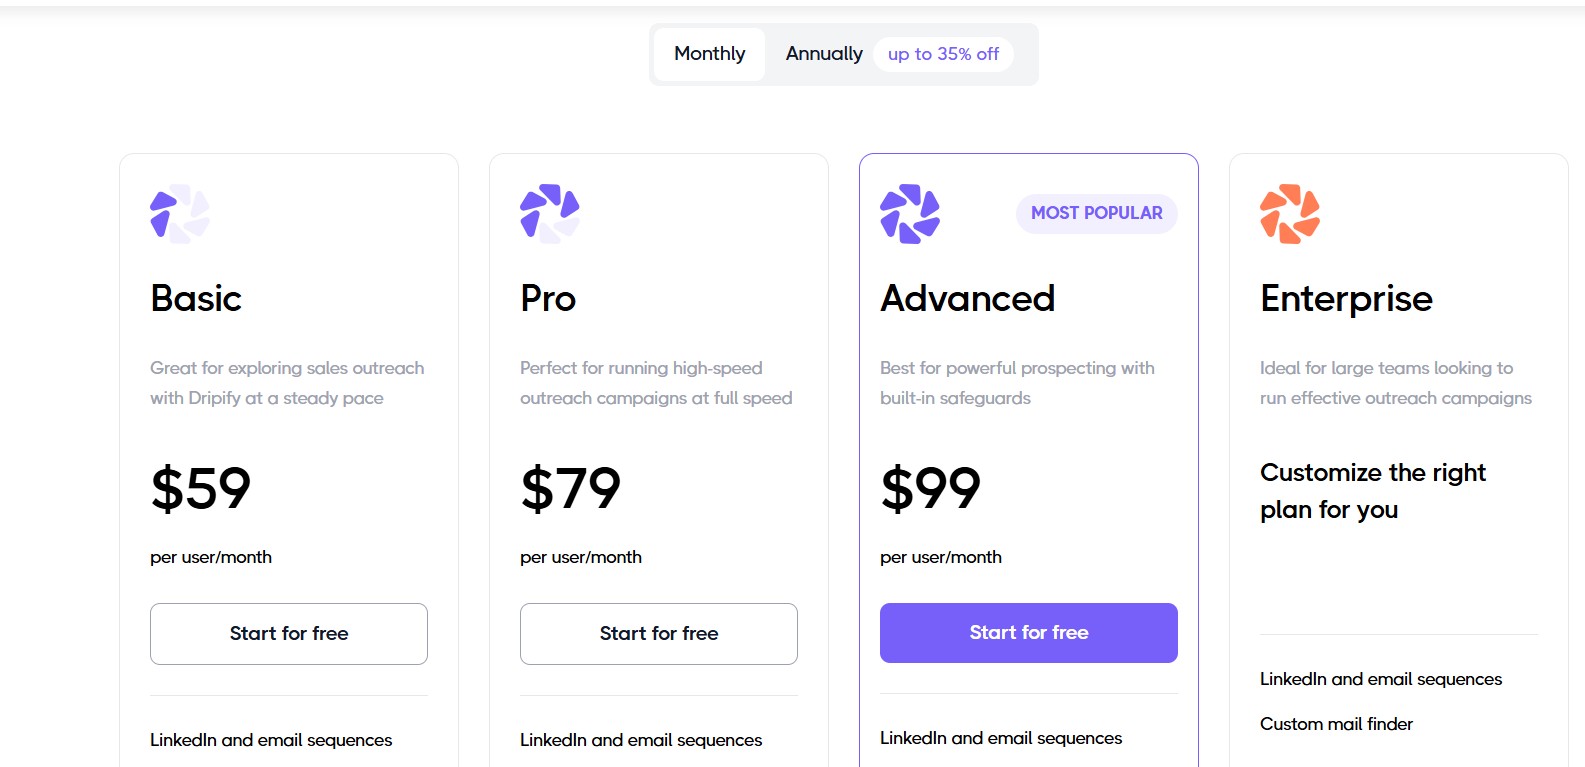Switch billing to Monthly

click(x=709, y=53)
